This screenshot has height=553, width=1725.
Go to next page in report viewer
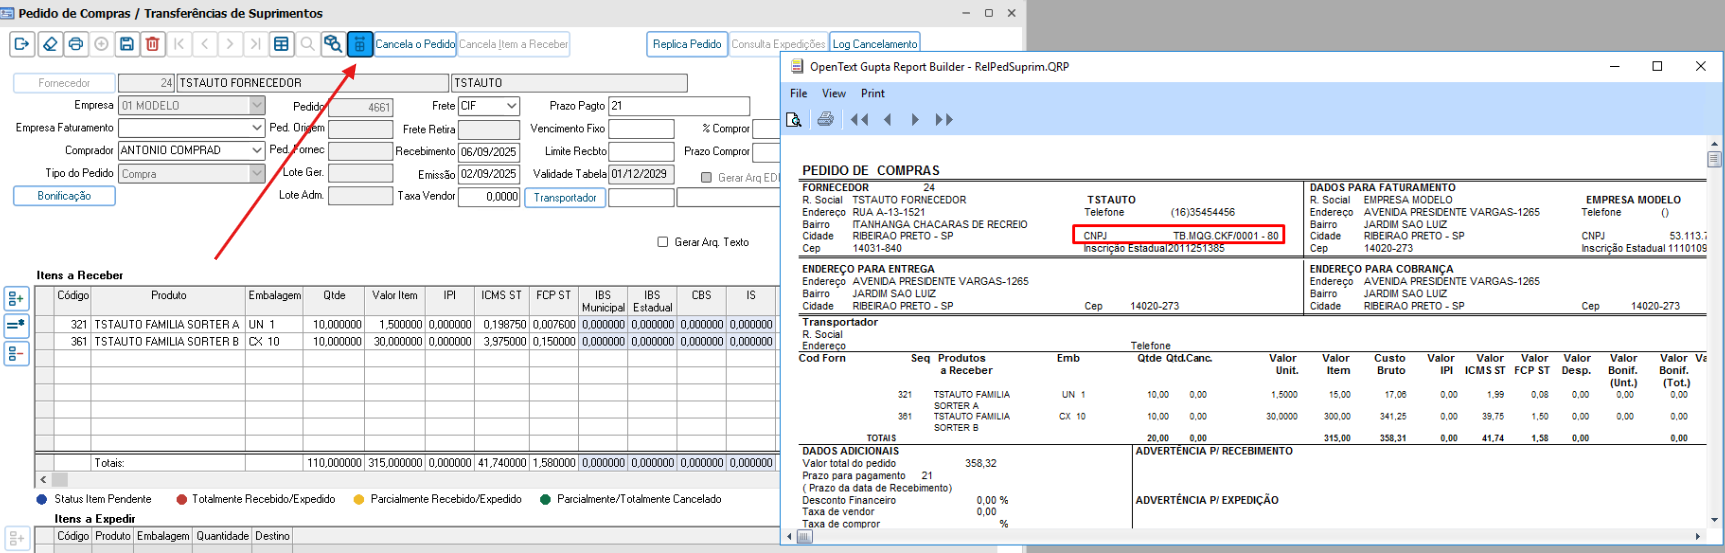(914, 120)
